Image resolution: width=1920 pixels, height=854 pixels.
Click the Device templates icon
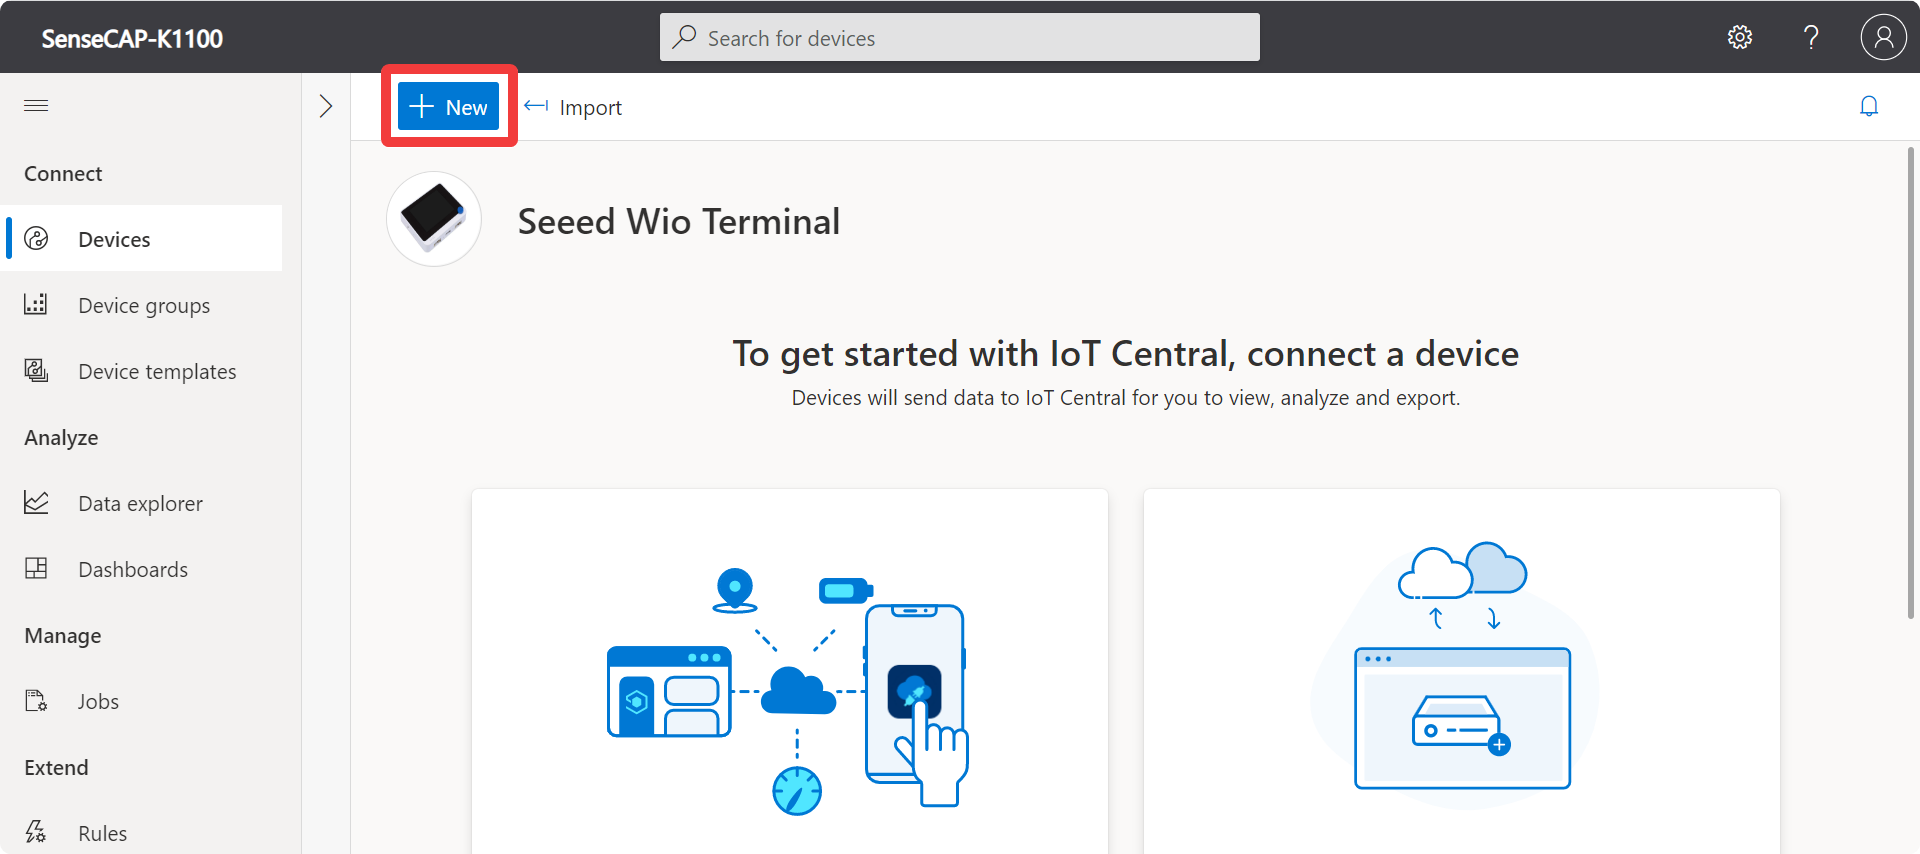click(x=36, y=370)
